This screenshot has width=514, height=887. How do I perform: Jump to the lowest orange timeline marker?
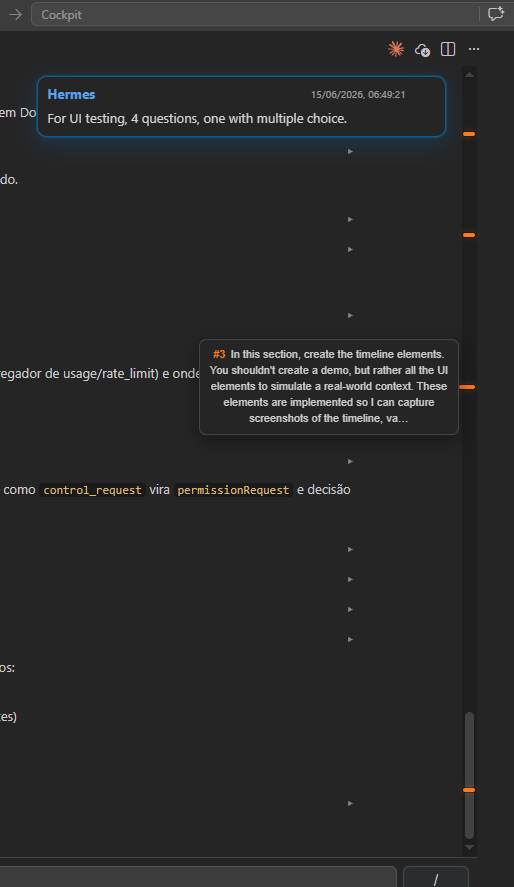click(x=469, y=790)
